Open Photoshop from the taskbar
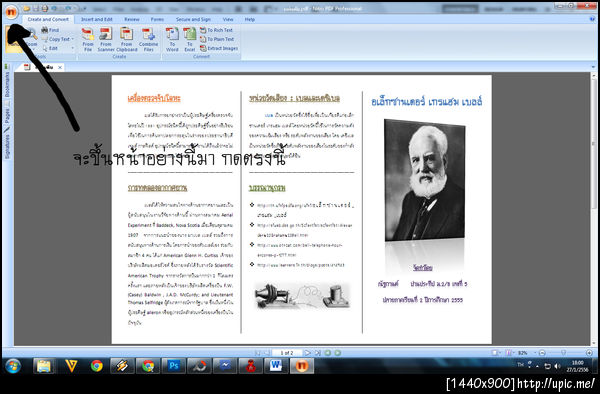The height and width of the screenshot is (394, 600). coord(173,366)
